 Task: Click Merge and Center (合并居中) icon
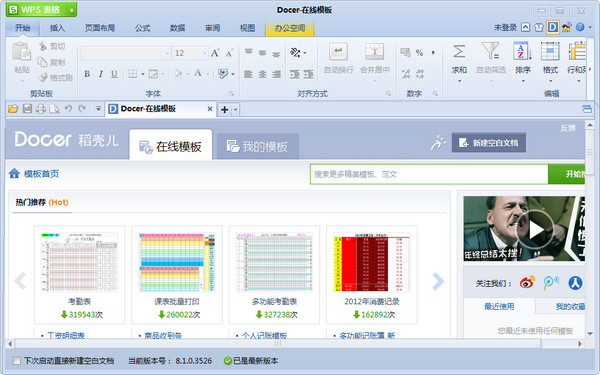[x=375, y=52]
